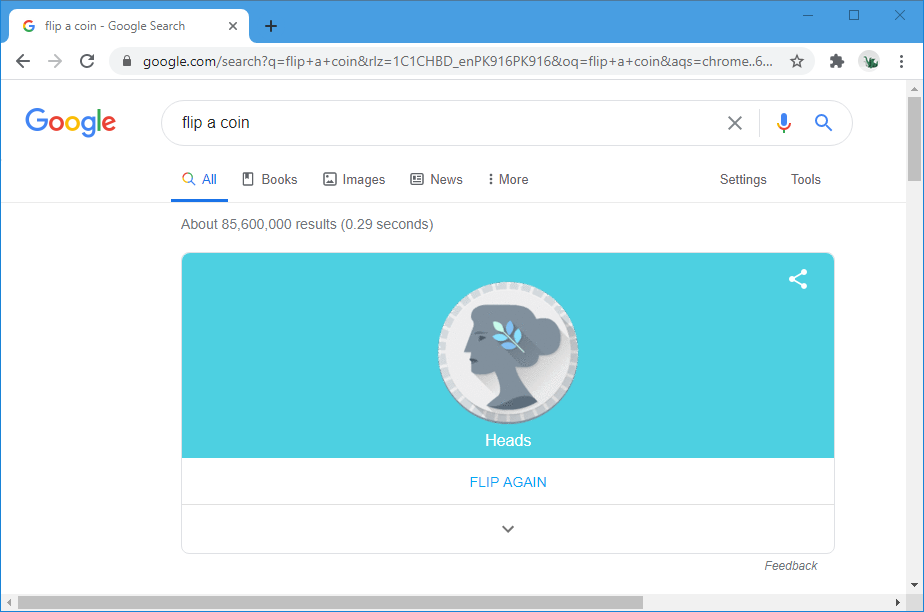Click the Feedback link
Viewport: 924px width, 612px height.
coord(790,566)
